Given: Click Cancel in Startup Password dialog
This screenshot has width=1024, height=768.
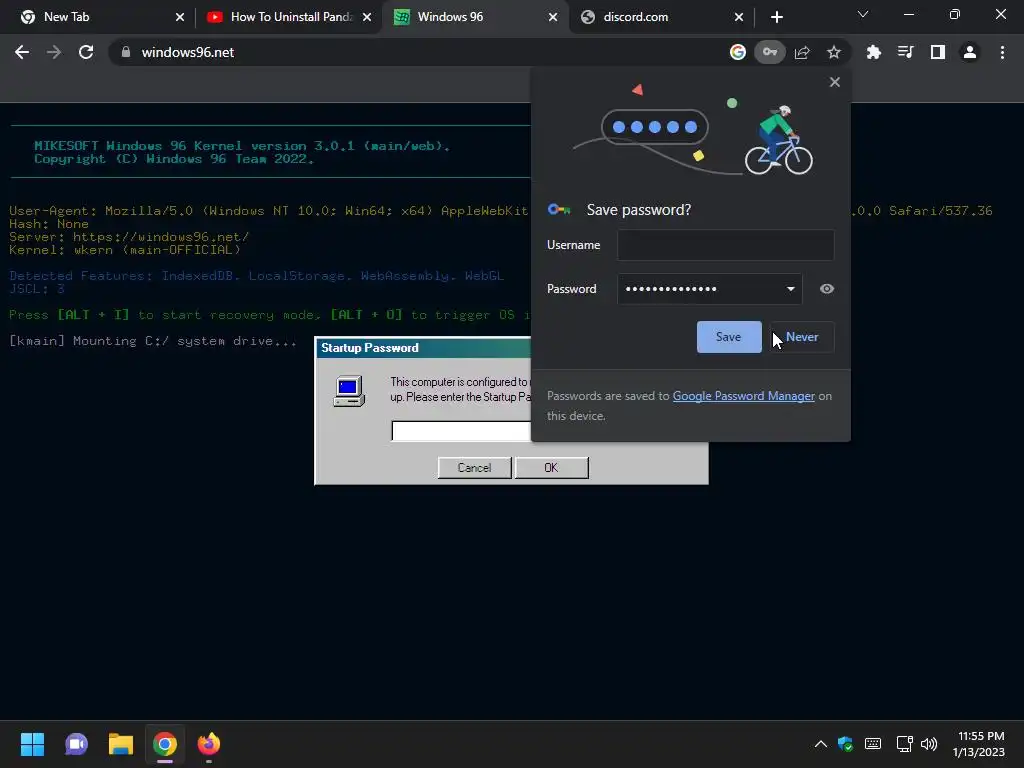Looking at the screenshot, I should pos(474,468).
